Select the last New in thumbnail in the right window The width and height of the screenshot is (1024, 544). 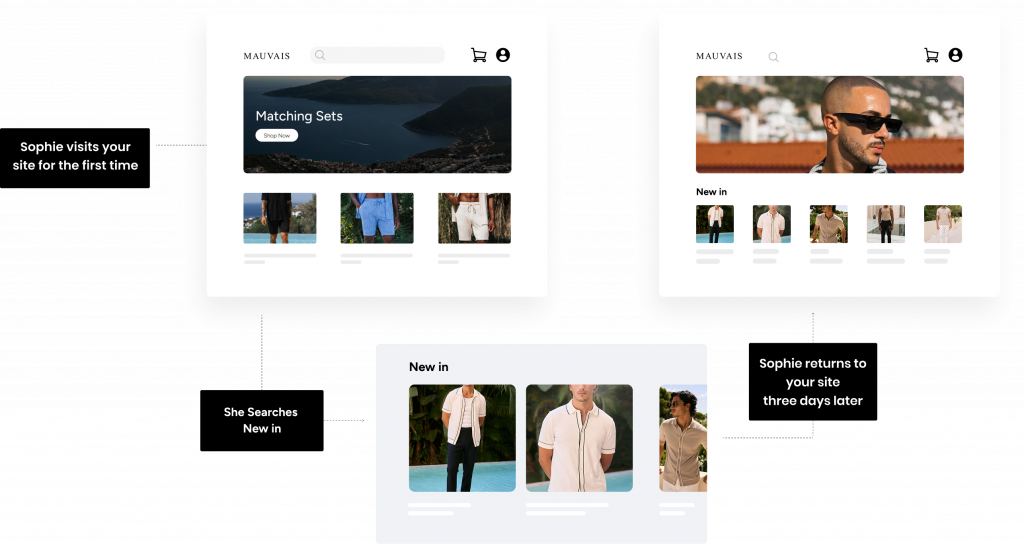[x=942, y=224]
